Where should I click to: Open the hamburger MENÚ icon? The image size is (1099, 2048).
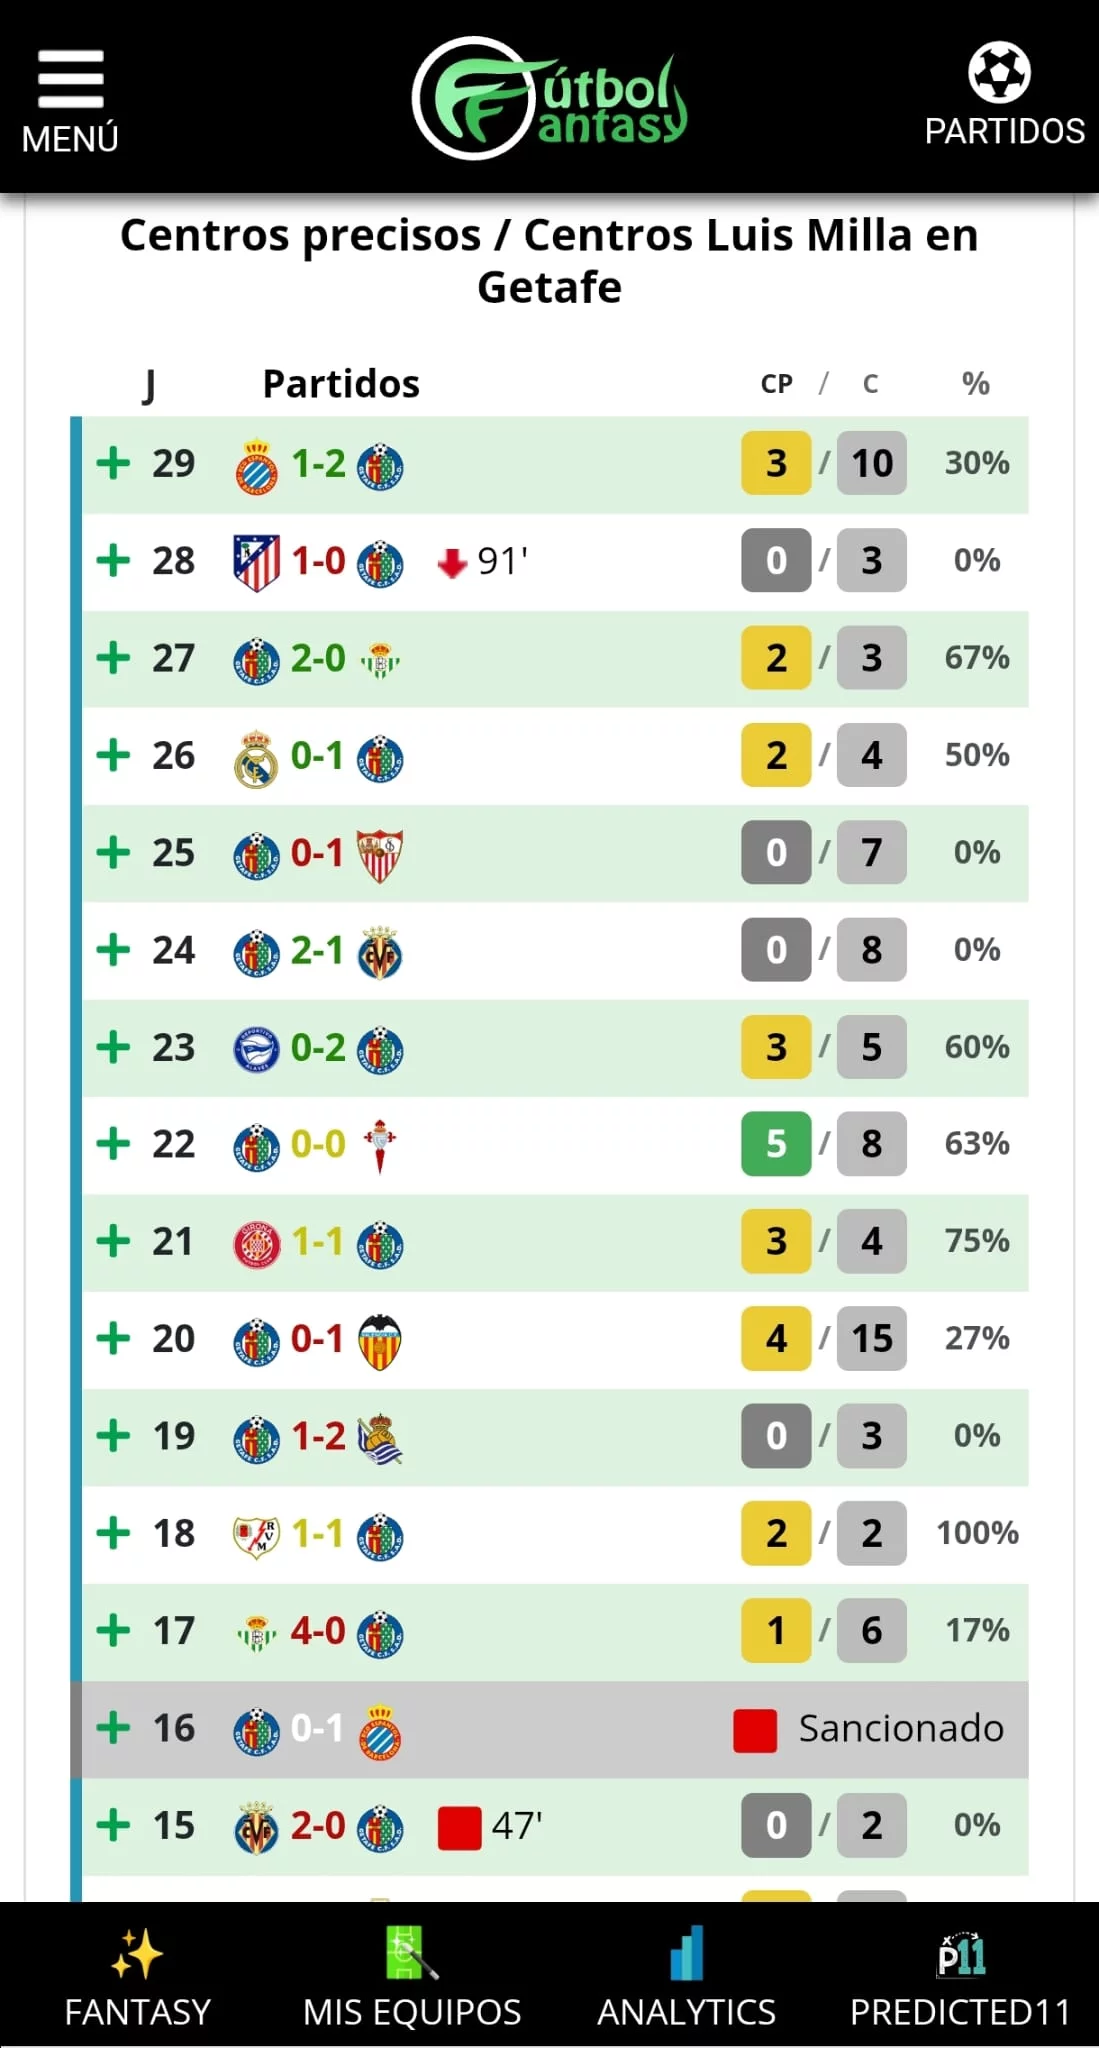point(70,80)
